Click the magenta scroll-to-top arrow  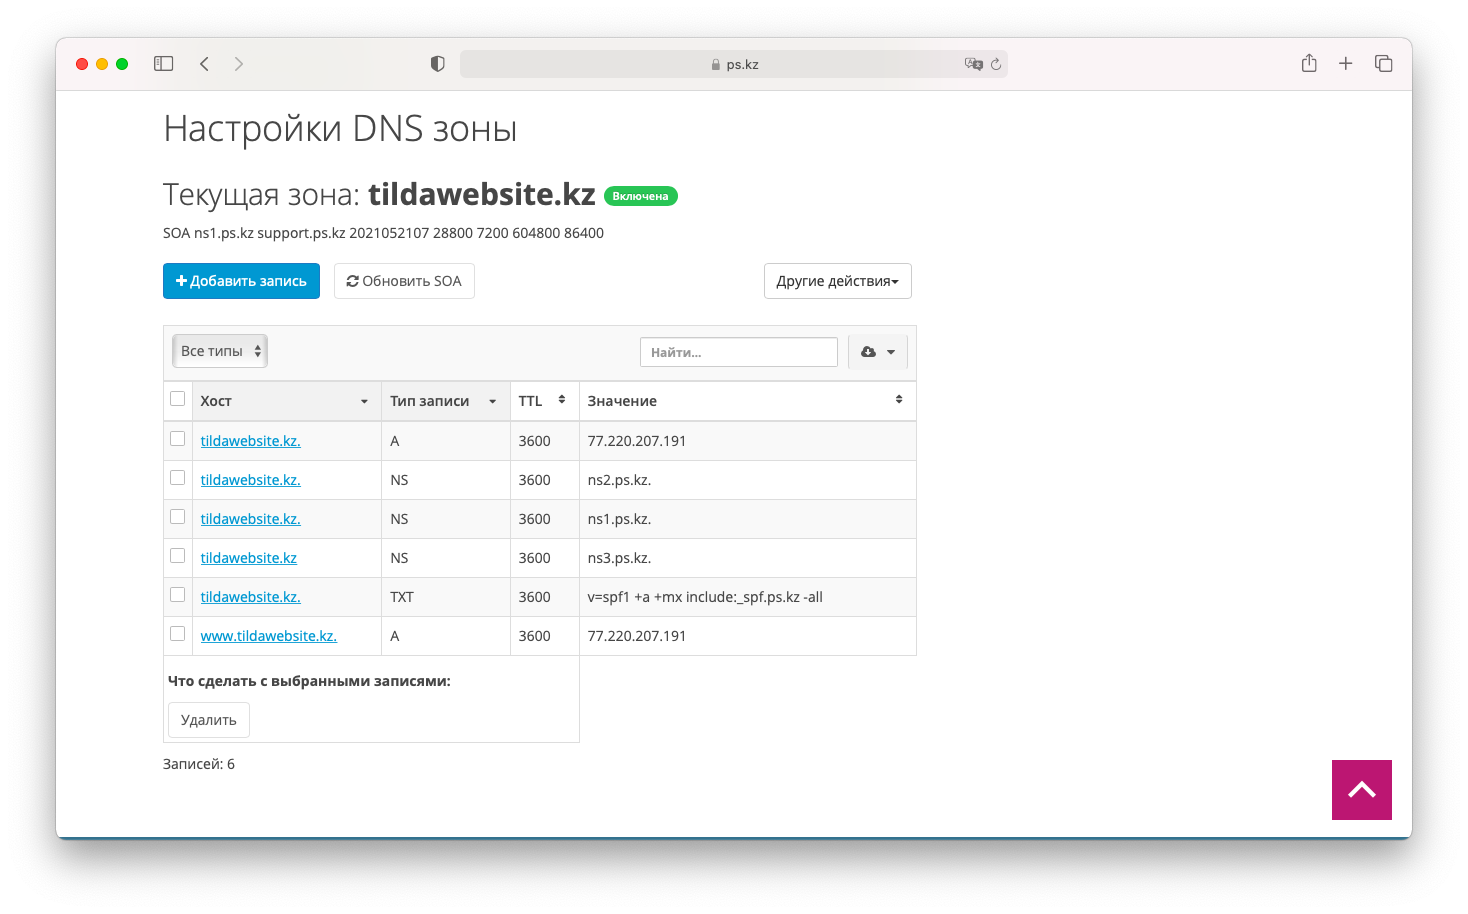click(x=1362, y=790)
